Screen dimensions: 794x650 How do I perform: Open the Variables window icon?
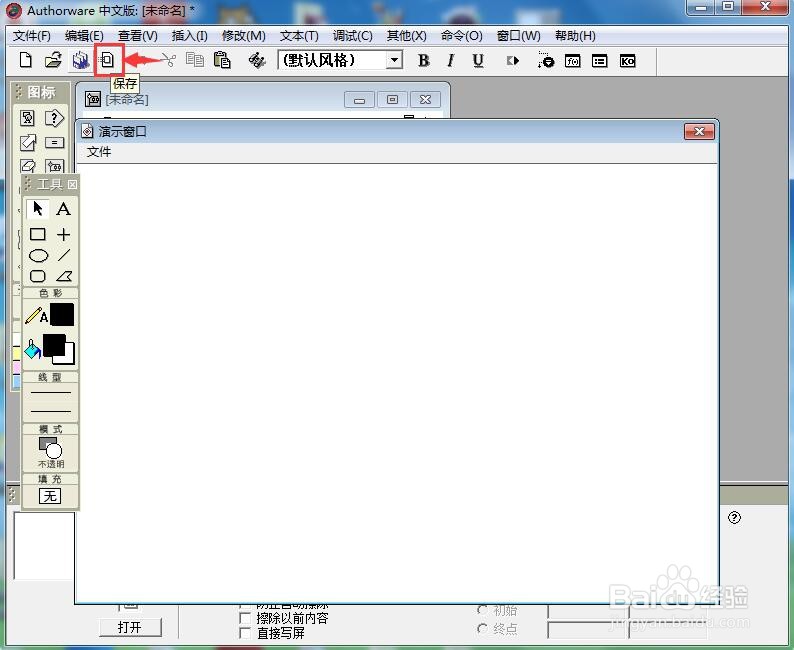coord(600,61)
